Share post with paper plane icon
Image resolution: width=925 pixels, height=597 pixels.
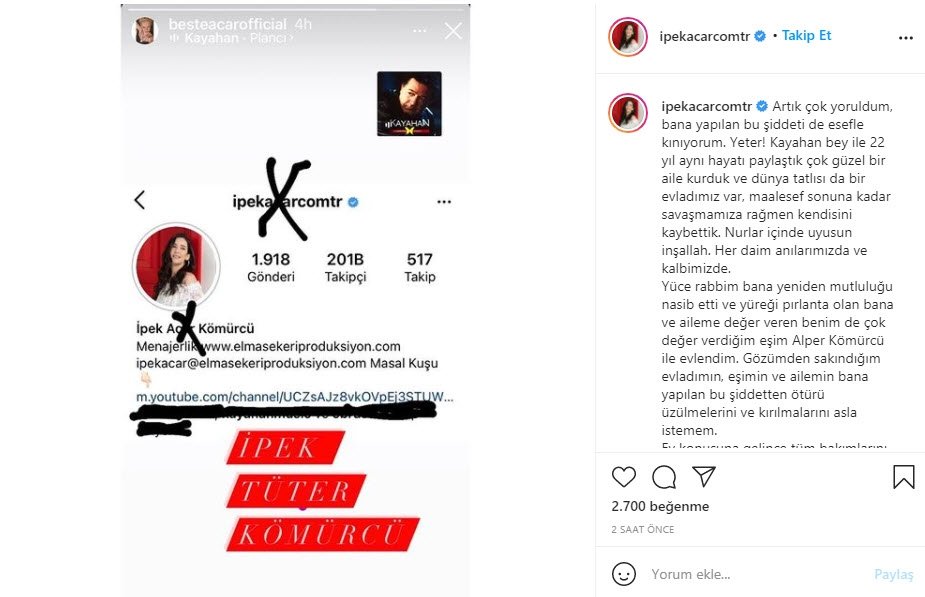(x=704, y=476)
